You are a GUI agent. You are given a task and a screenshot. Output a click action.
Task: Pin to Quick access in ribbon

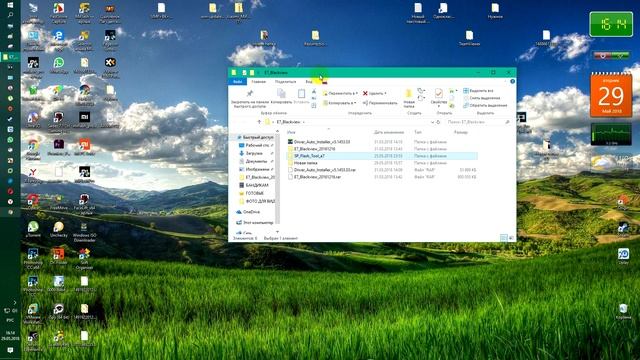(250, 98)
